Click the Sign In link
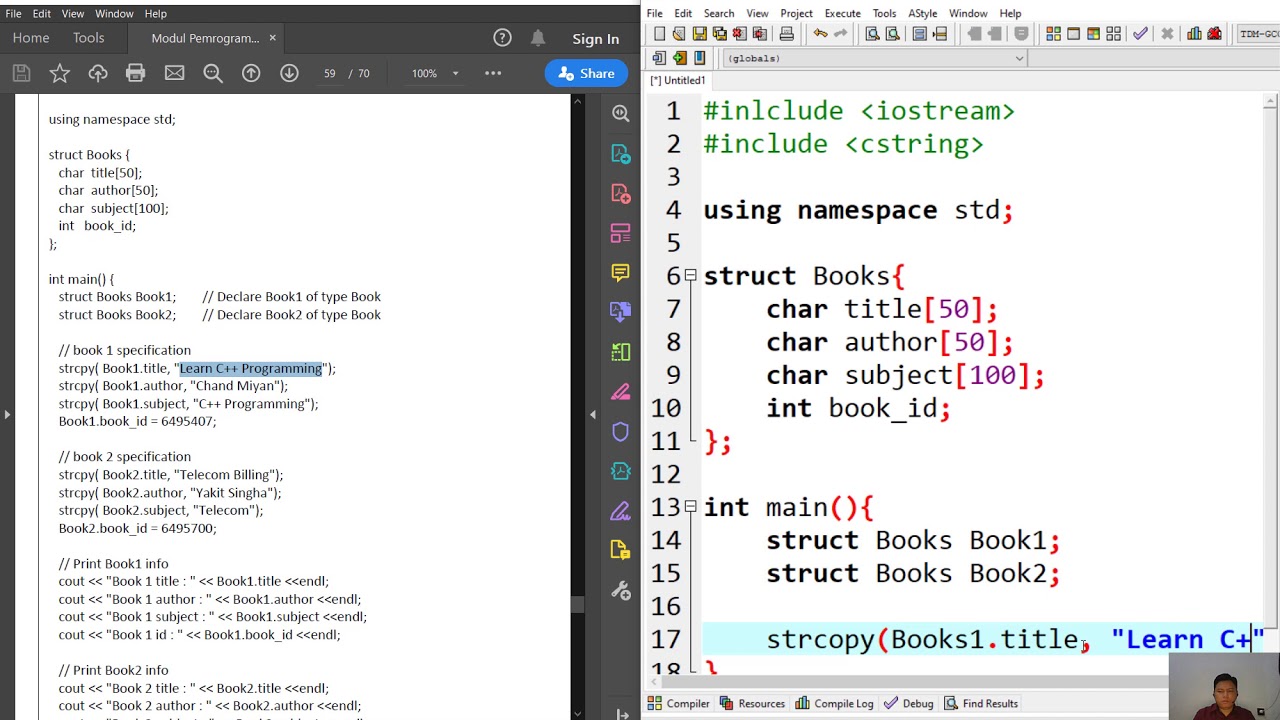Viewport: 1280px width, 720px height. 595,39
